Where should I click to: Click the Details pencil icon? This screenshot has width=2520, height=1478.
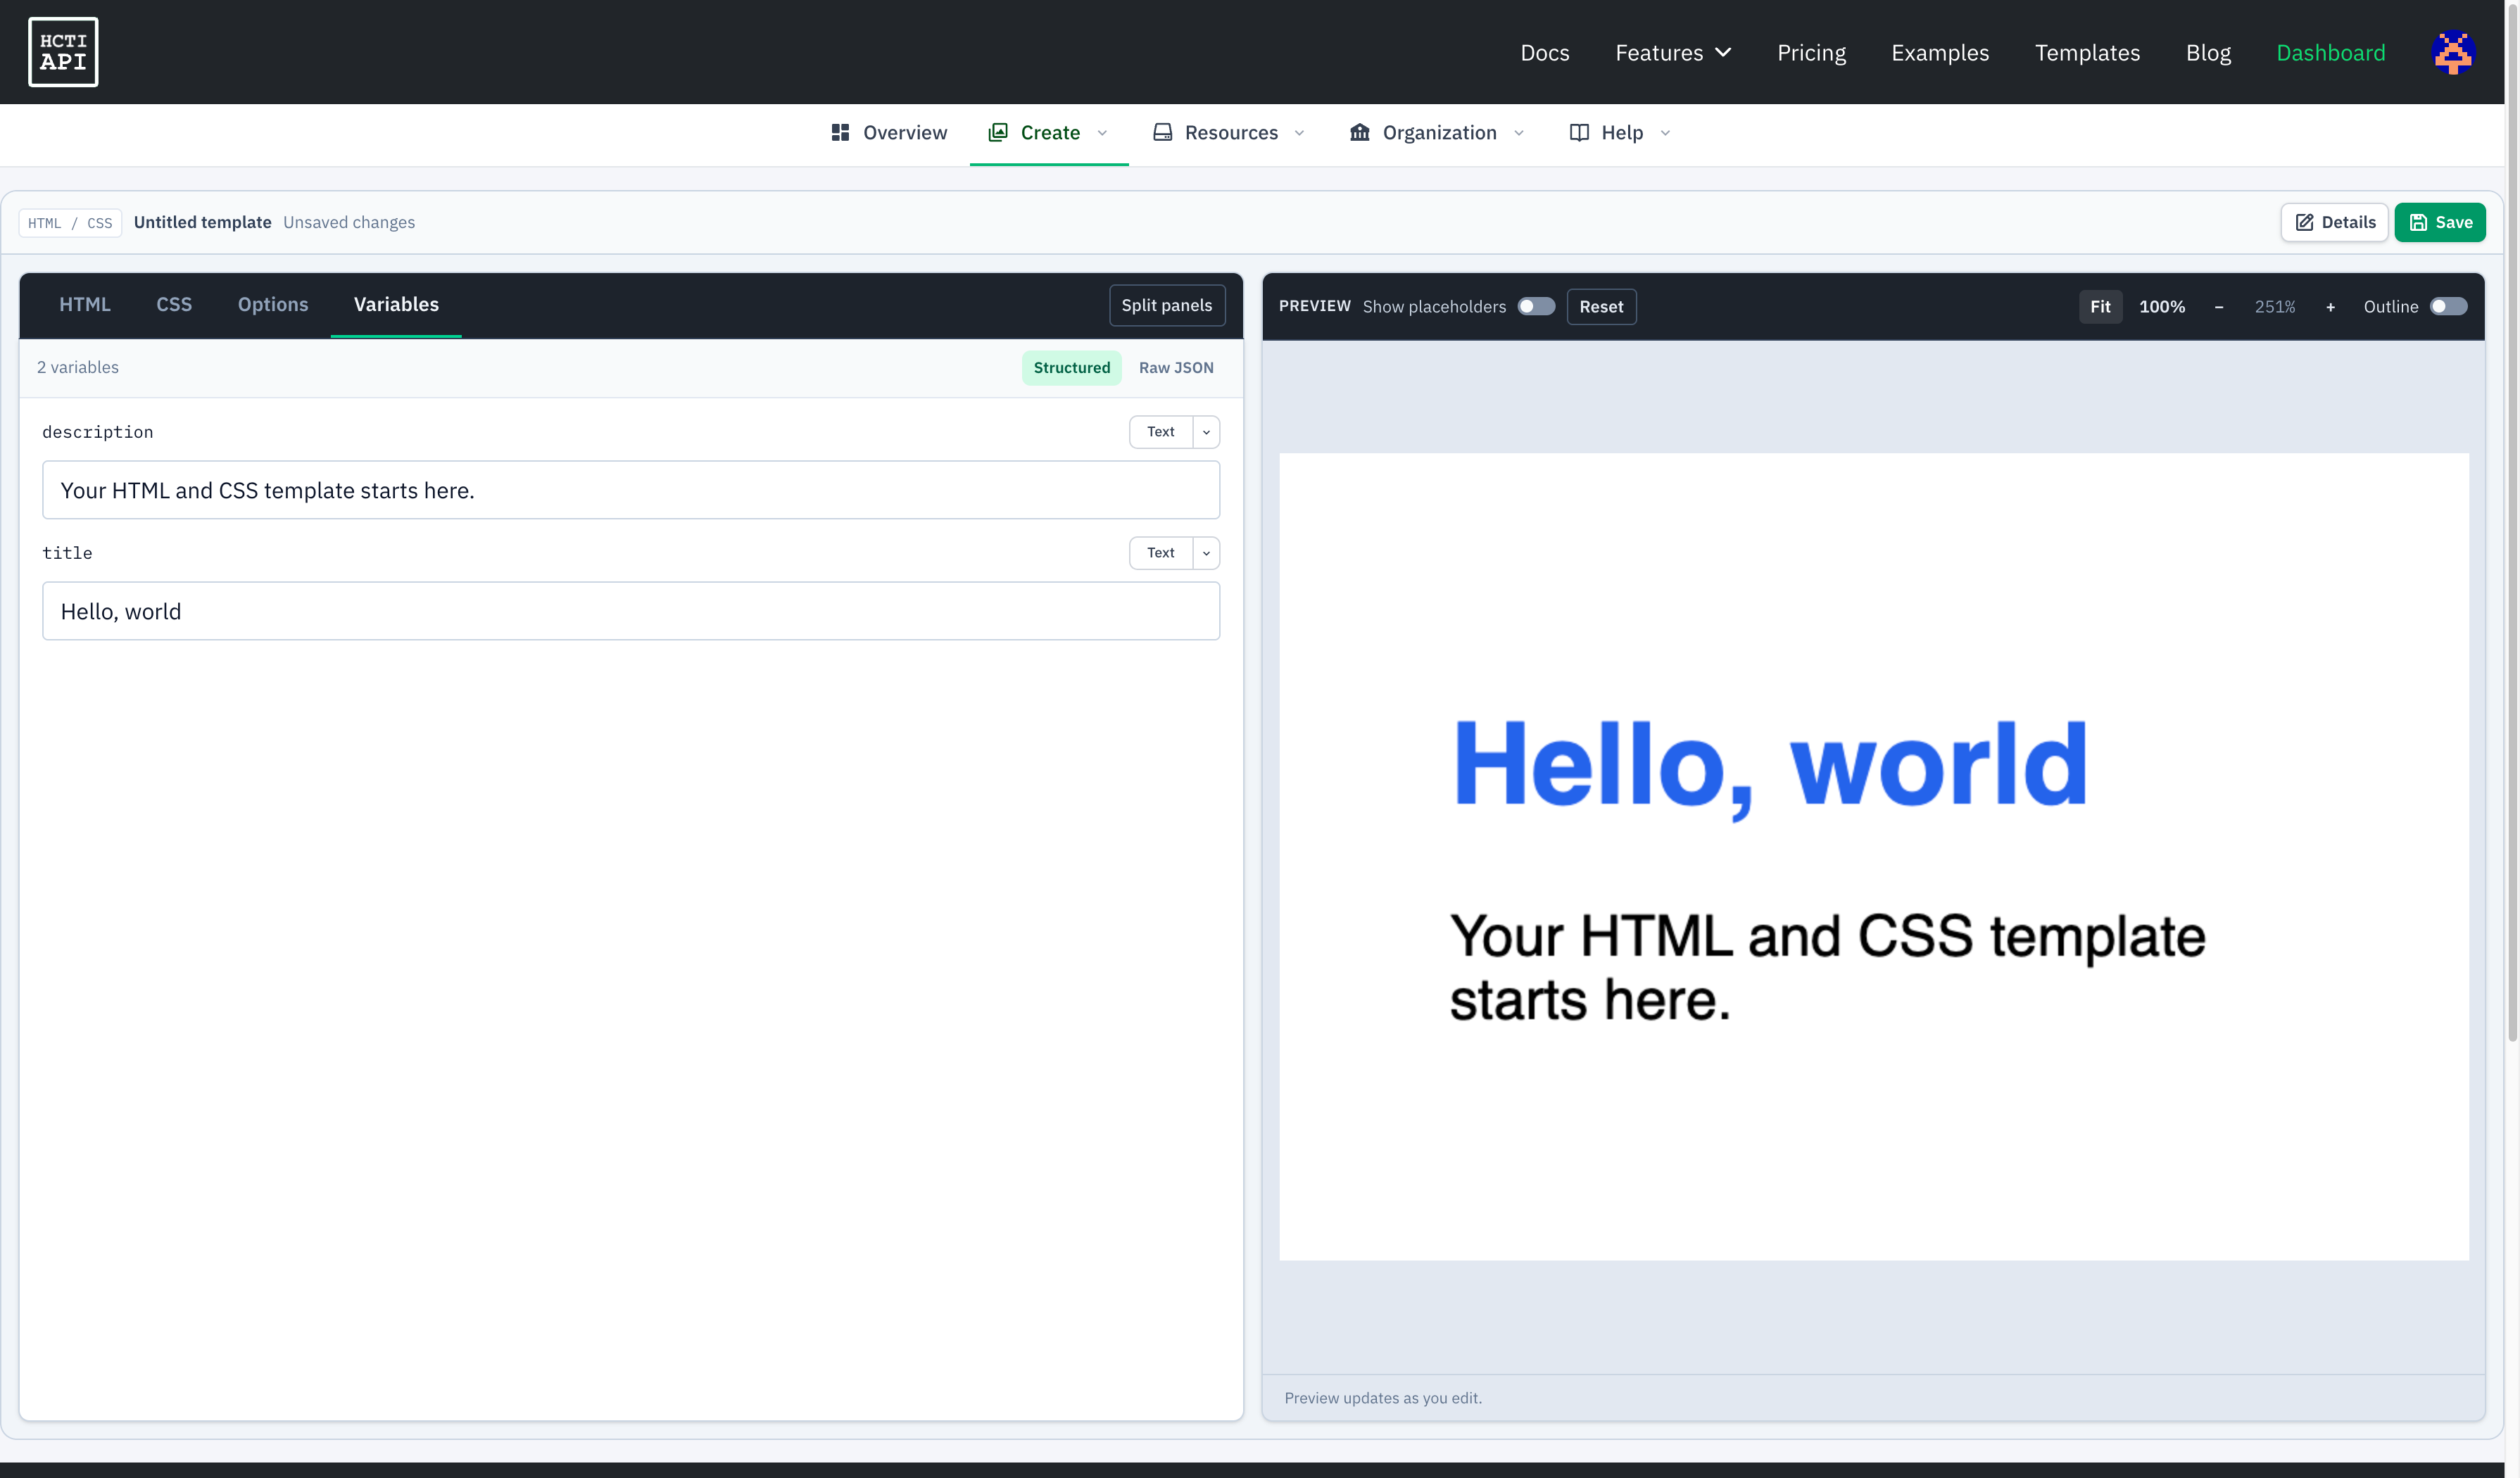point(2304,222)
